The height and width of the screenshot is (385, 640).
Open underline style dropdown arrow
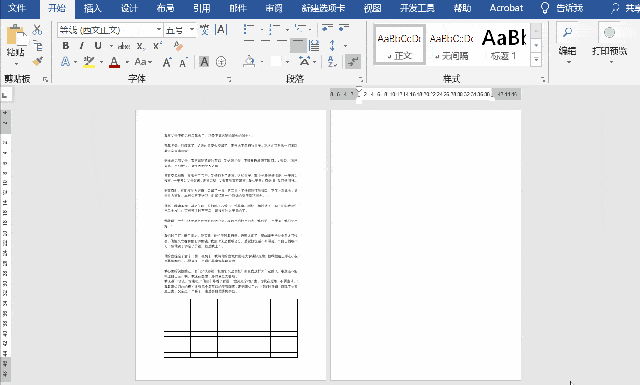111,46
